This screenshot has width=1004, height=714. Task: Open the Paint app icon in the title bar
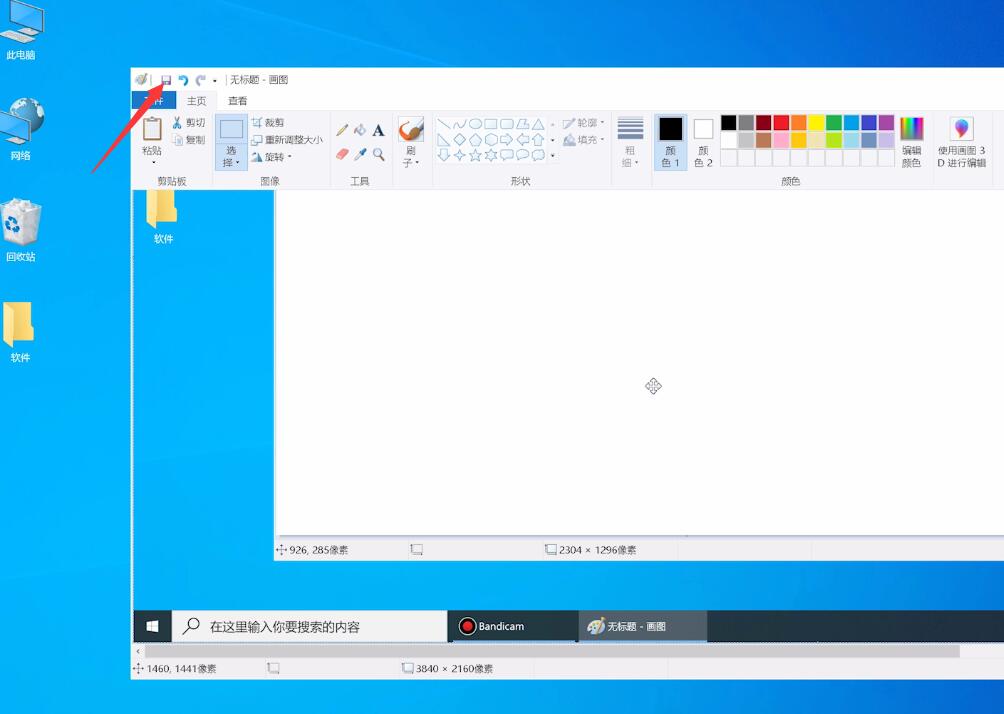tap(141, 79)
